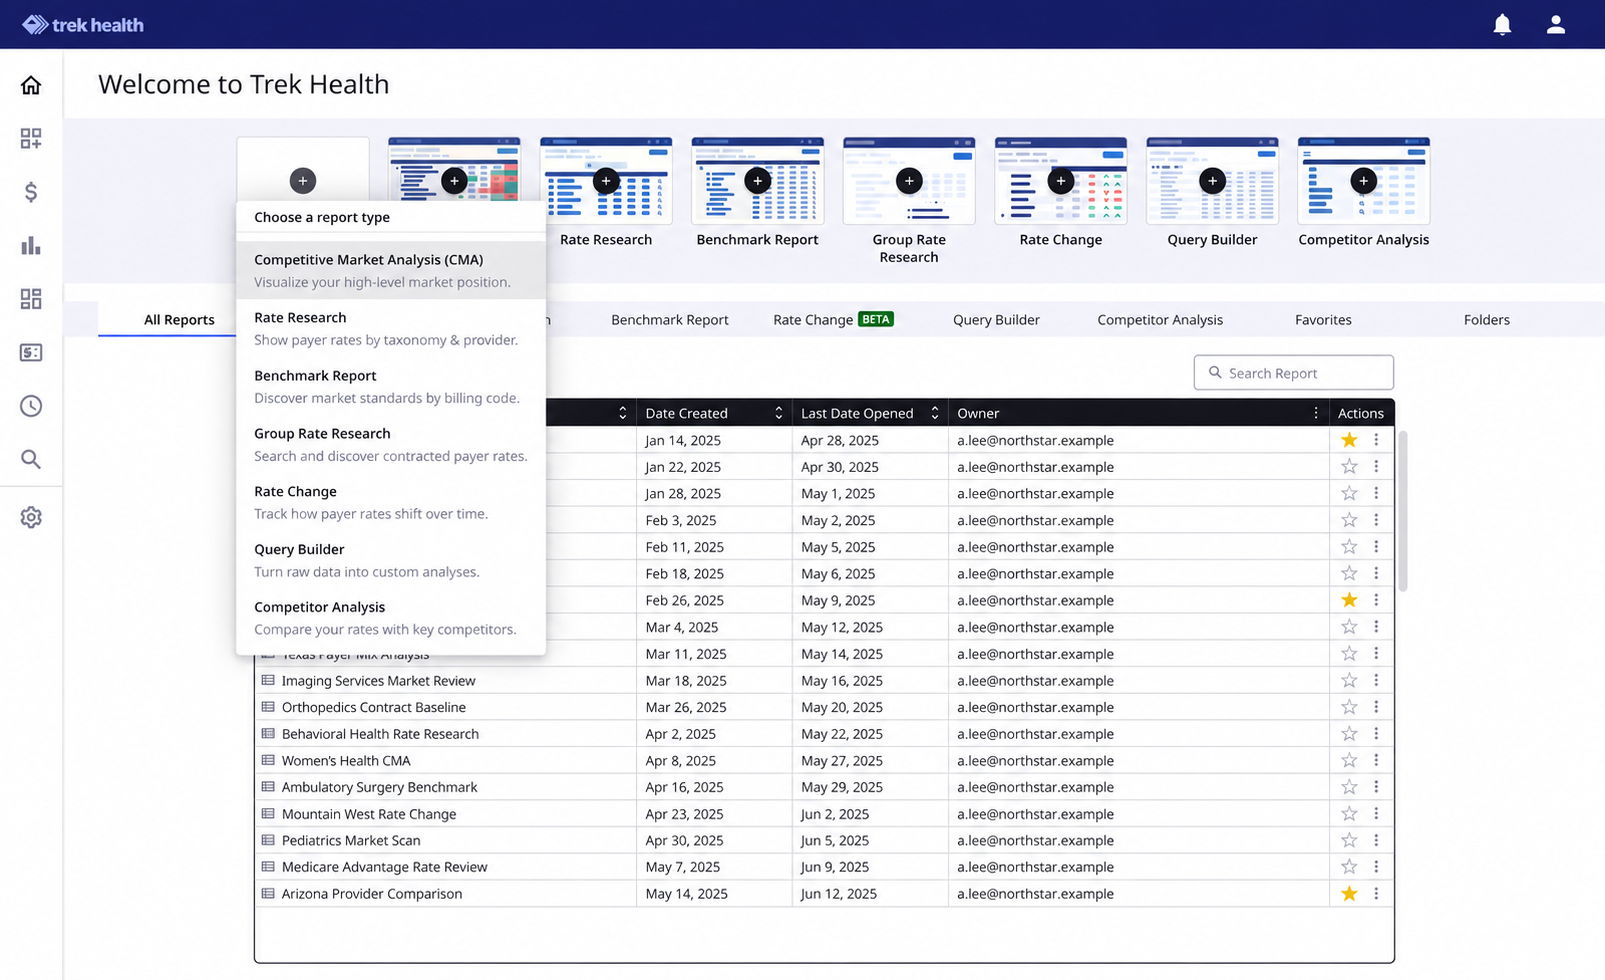Create new Rate Change thumbnail
This screenshot has height=980, width=1605.
(1061, 180)
